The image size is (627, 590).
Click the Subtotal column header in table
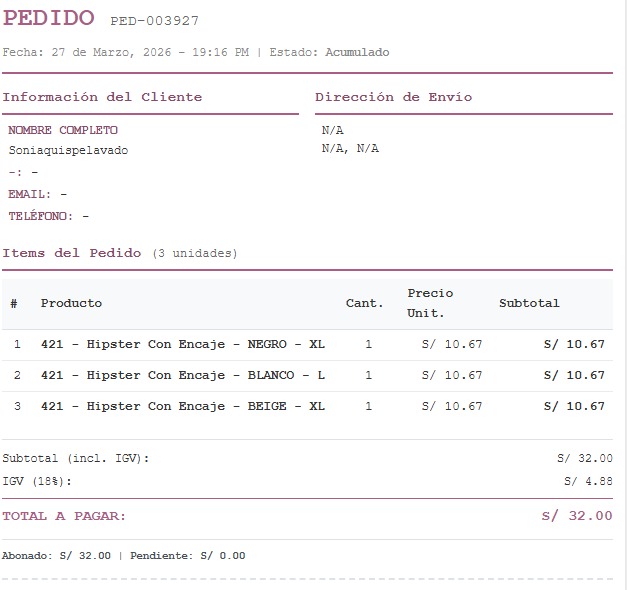click(x=529, y=303)
